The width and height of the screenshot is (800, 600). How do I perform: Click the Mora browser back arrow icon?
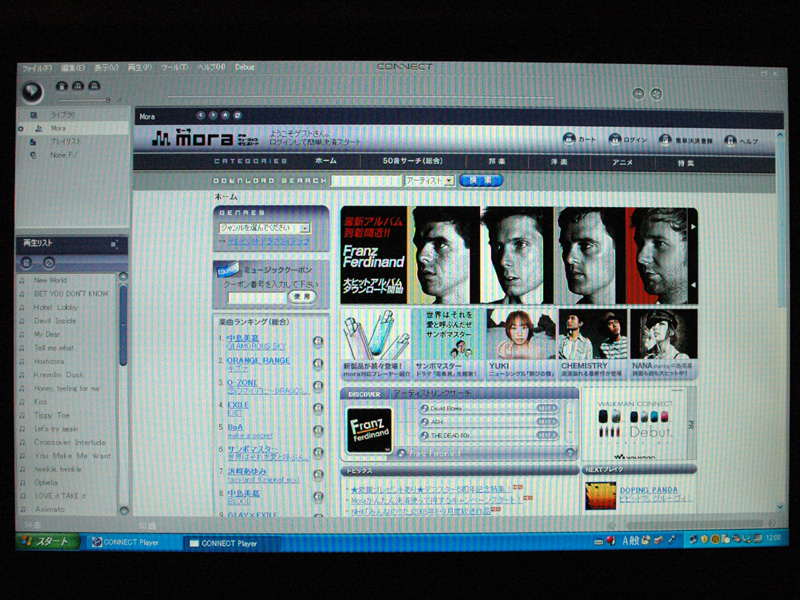tap(201, 115)
